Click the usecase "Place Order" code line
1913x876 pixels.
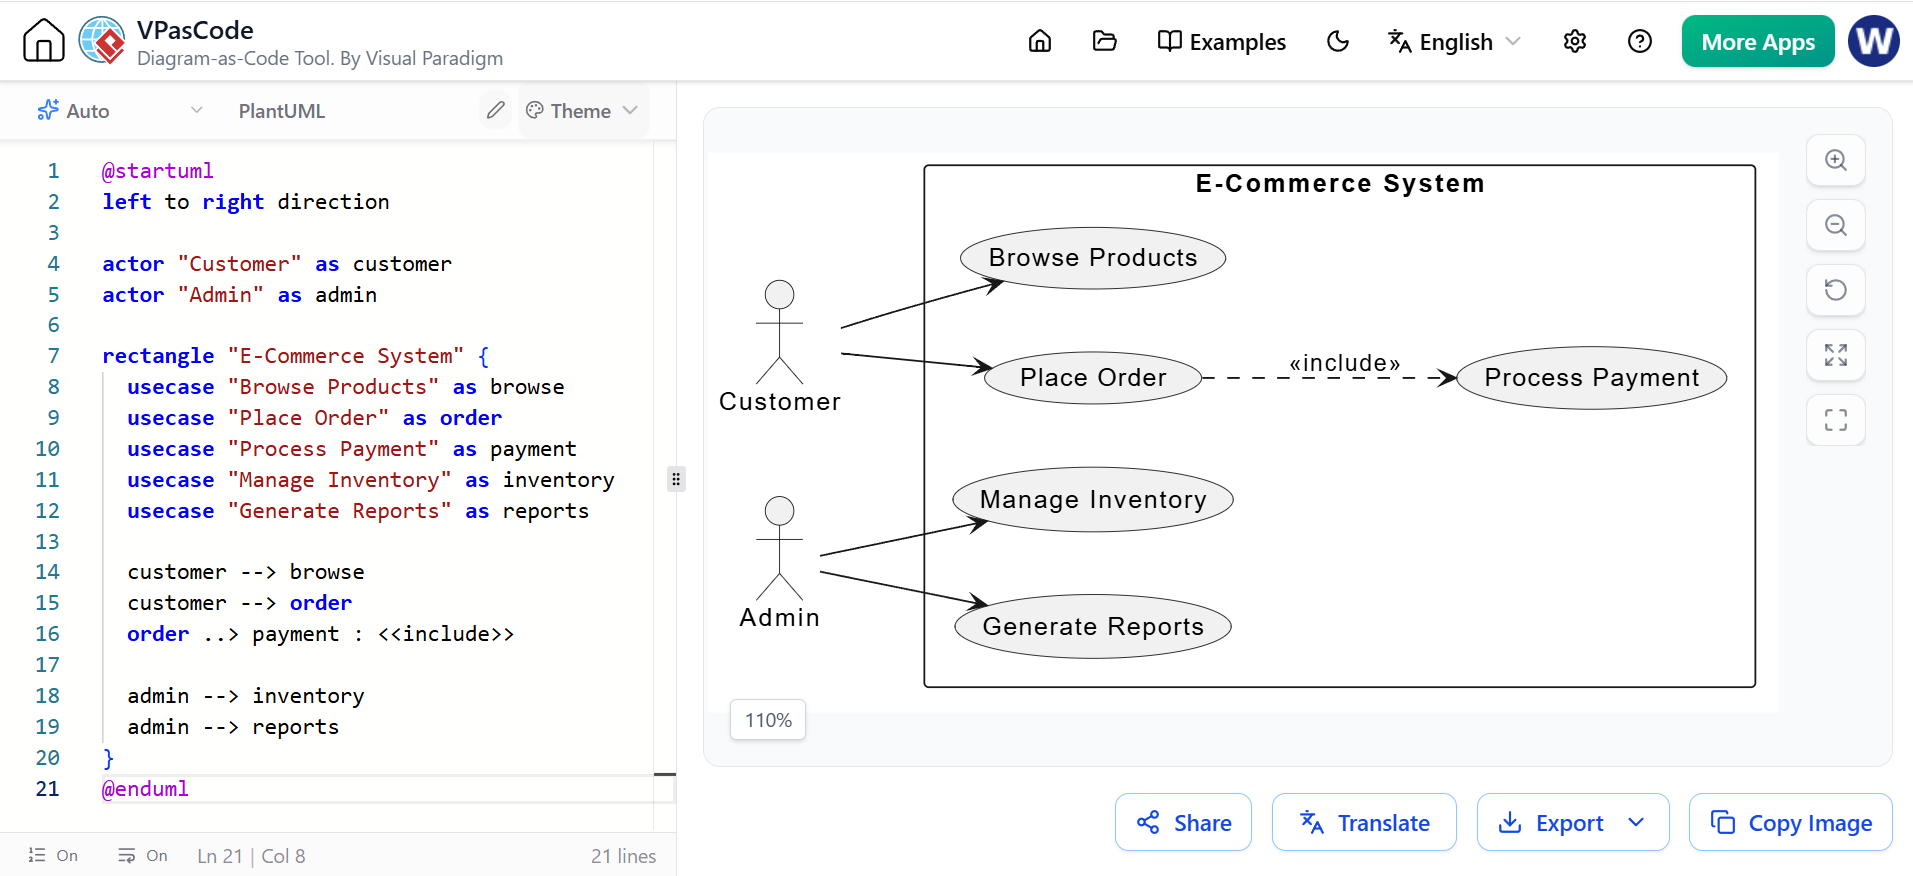315,418
